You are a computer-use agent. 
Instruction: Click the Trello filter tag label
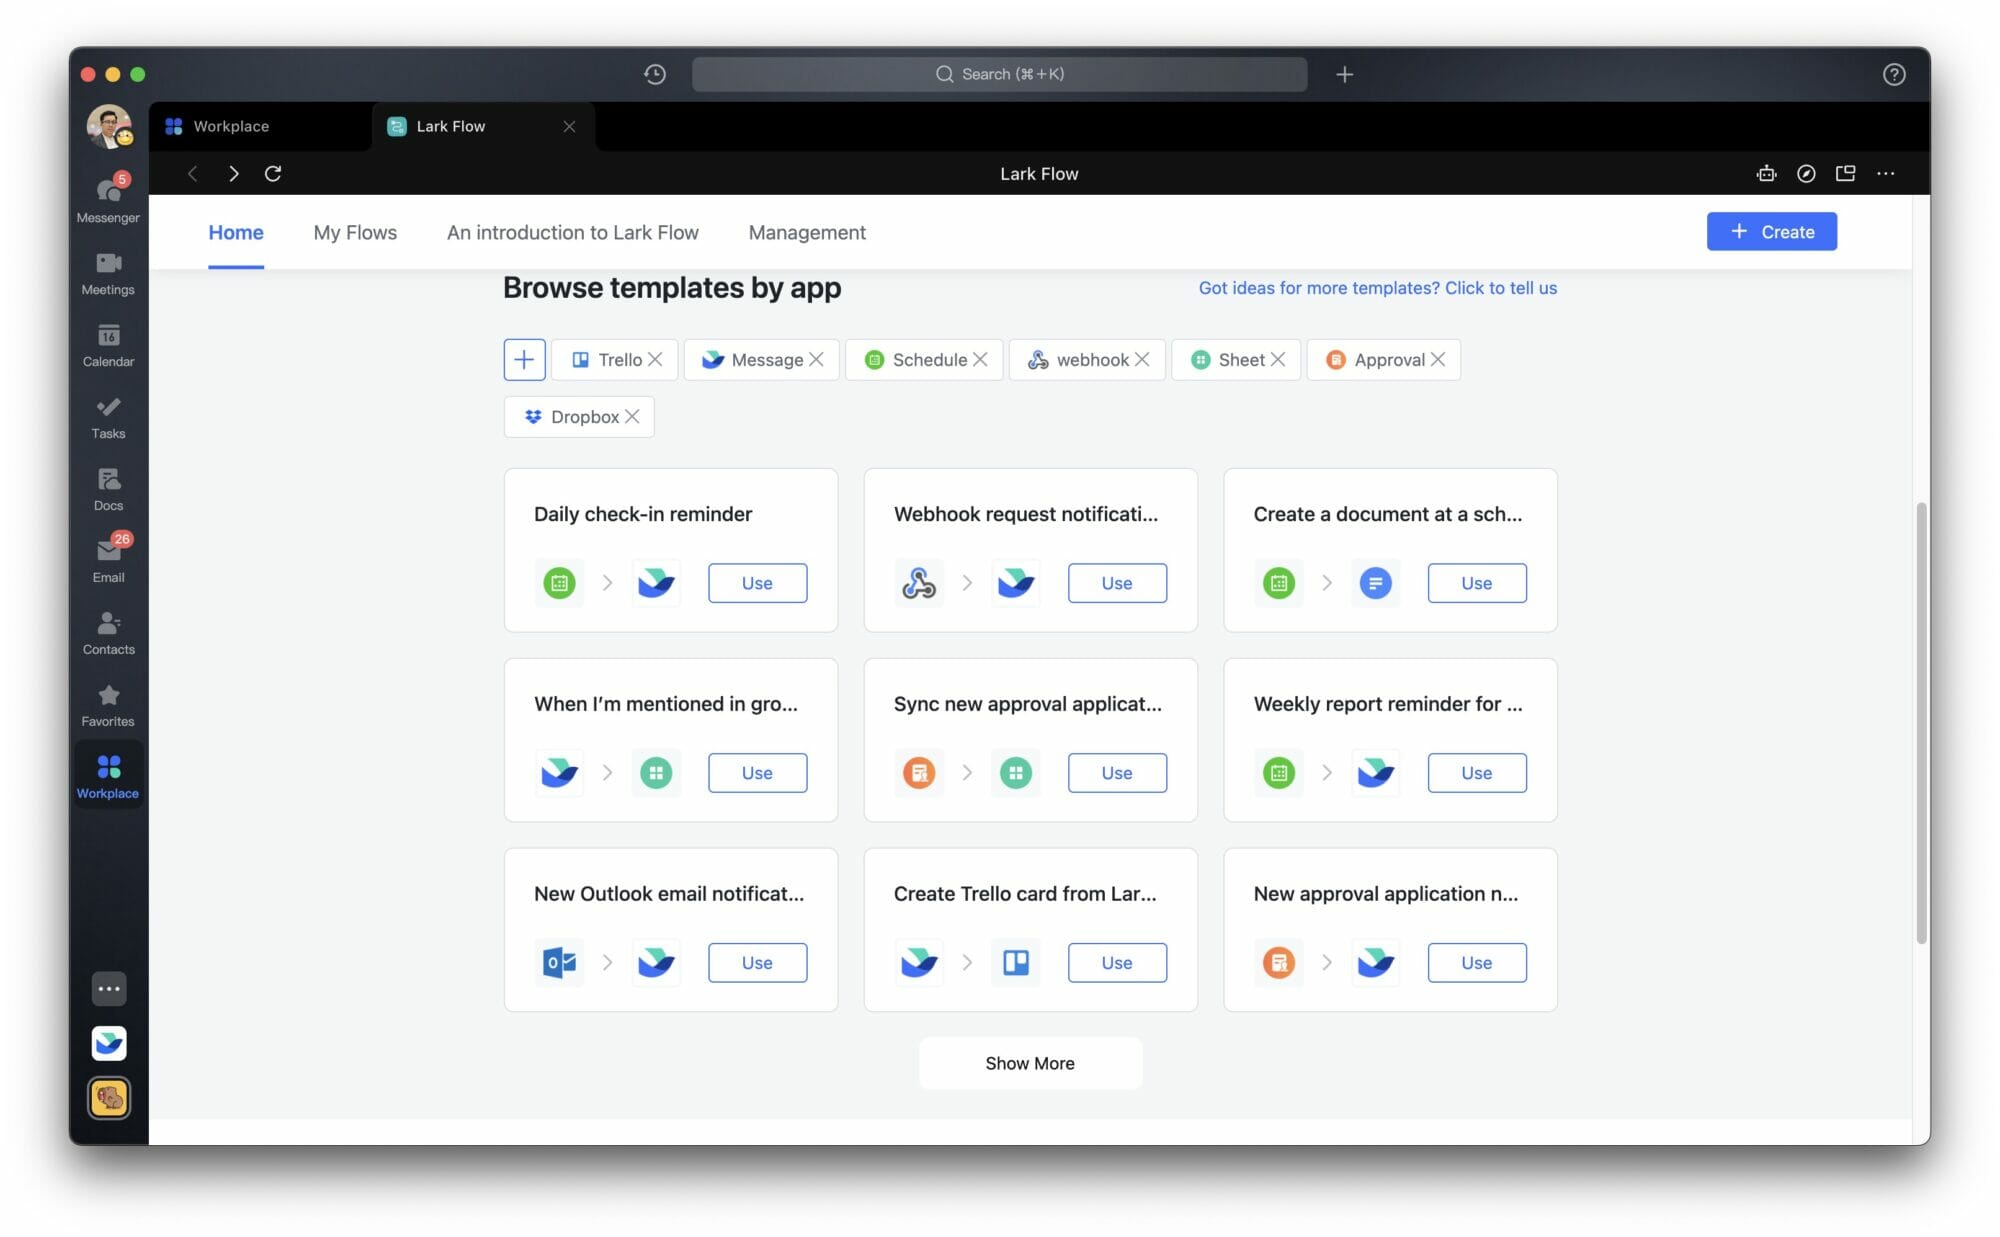point(620,360)
